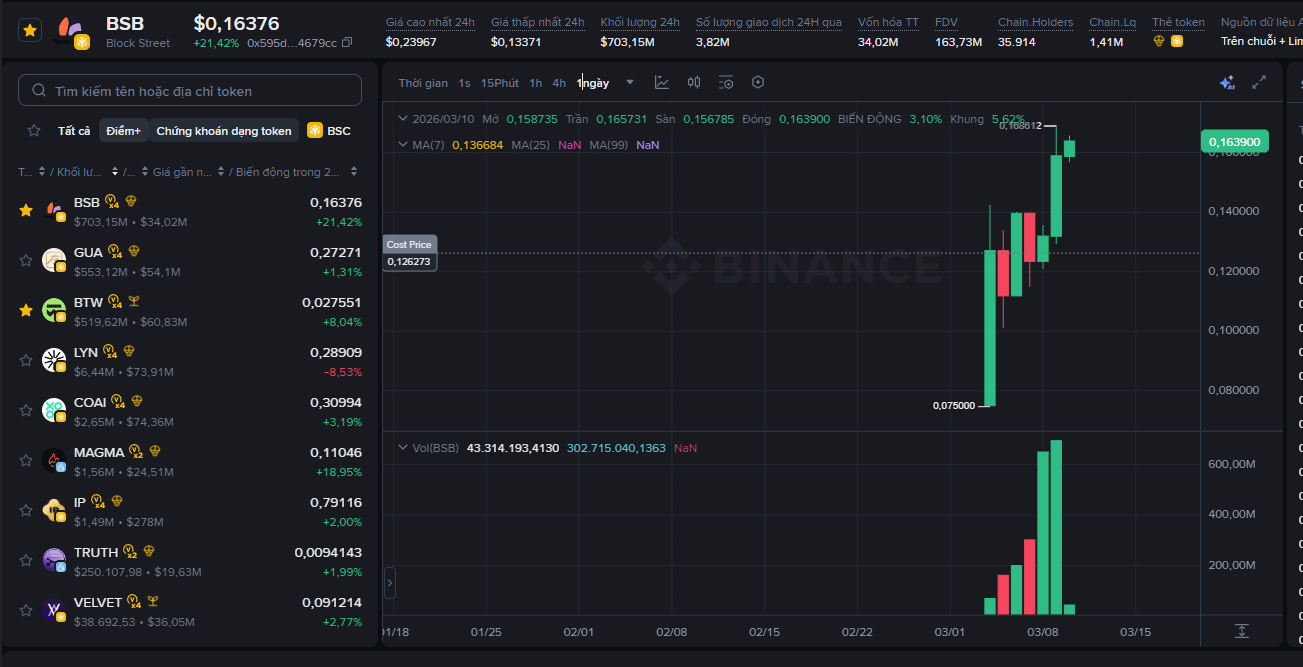1303x667 pixels.
Task: Favorite the MAGMA token star
Action: [x=26, y=460]
